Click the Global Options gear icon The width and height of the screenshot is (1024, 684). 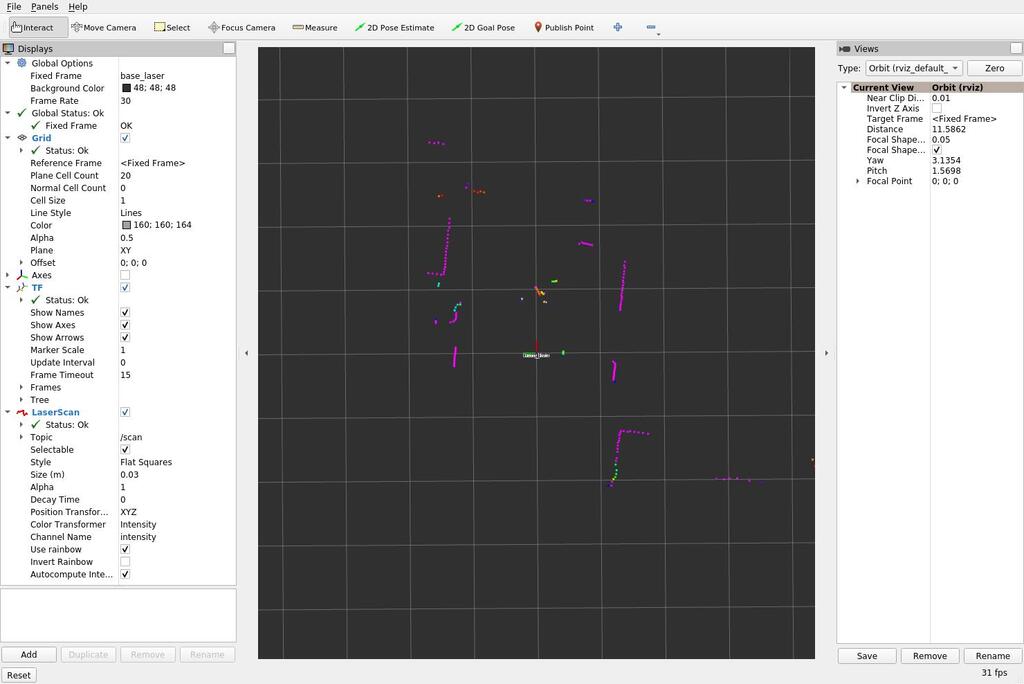tap(22, 63)
